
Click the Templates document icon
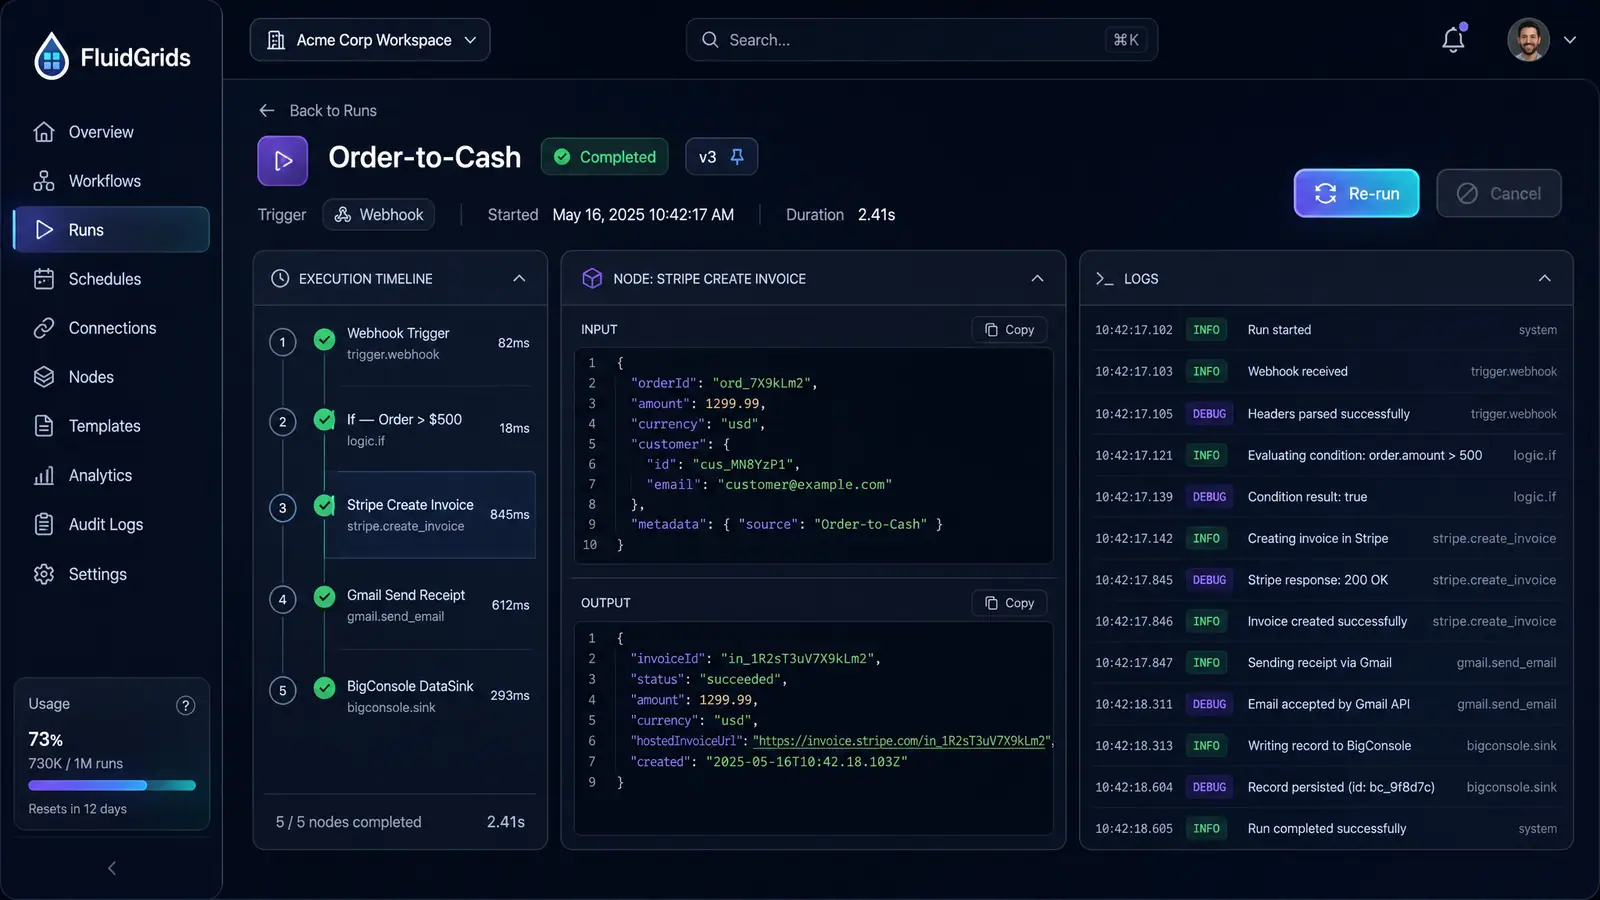point(44,426)
